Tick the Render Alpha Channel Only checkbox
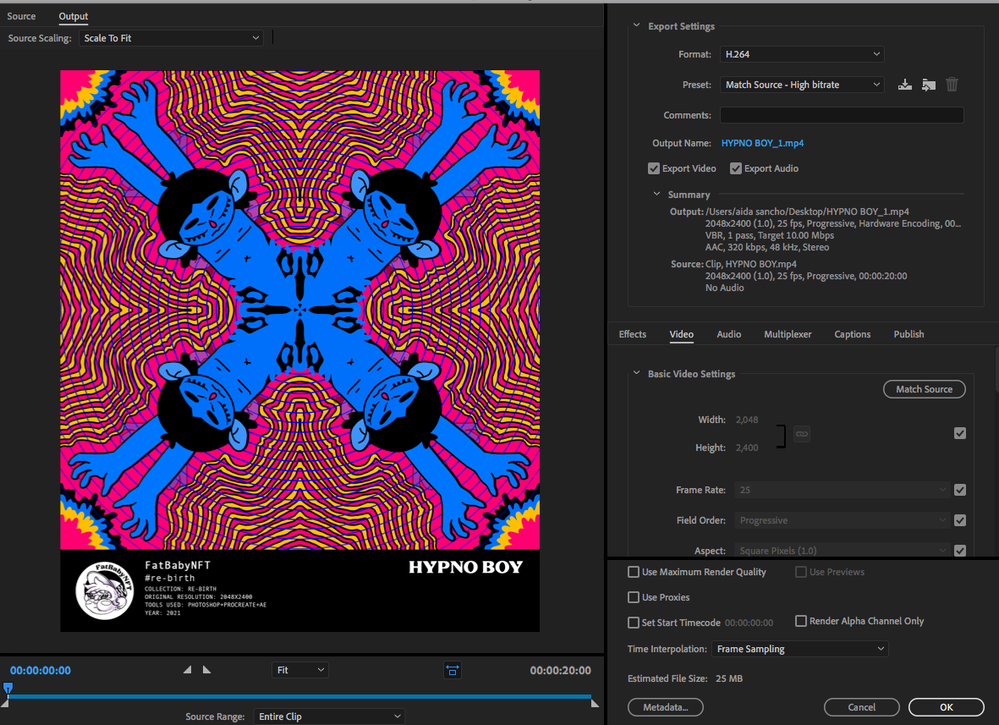 click(x=801, y=621)
